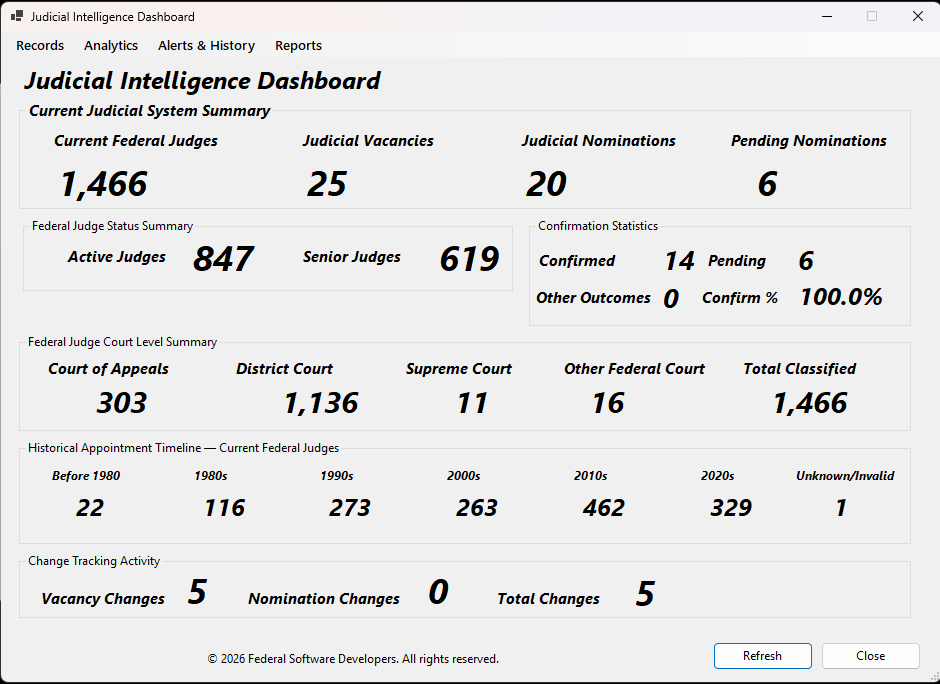
Task: Click the Active Judges count 847
Action: [x=223, y=258]
